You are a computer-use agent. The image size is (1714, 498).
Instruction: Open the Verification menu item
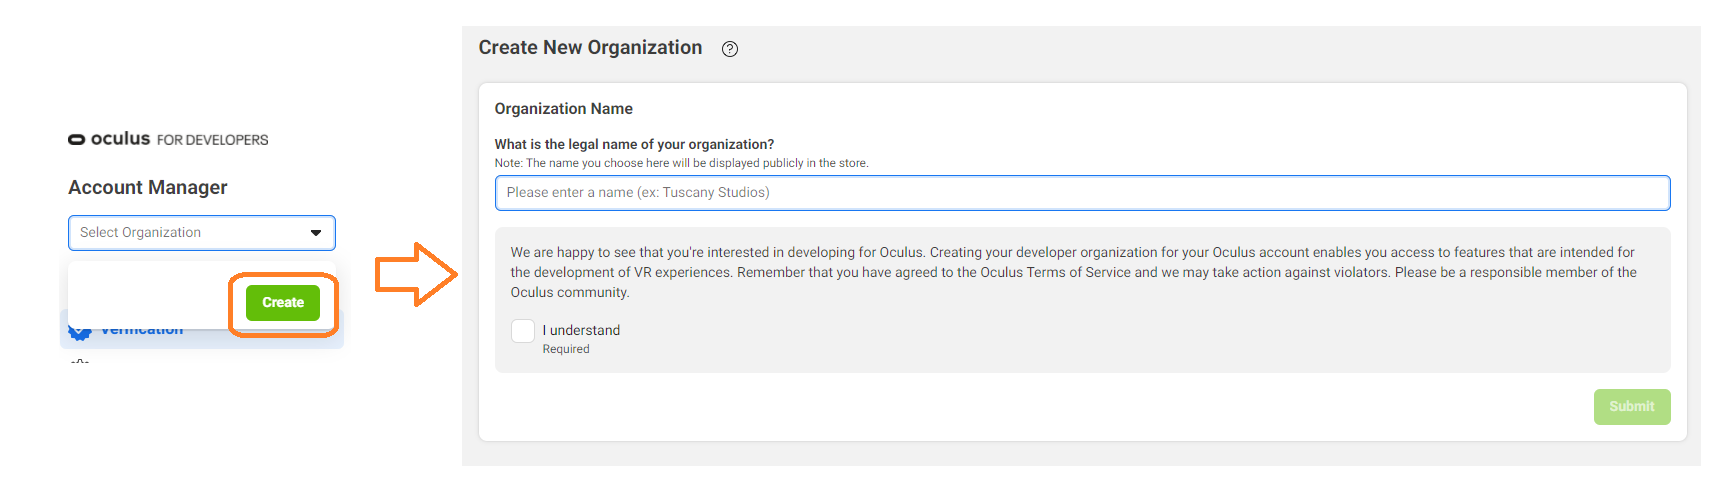tap(142, 332)
